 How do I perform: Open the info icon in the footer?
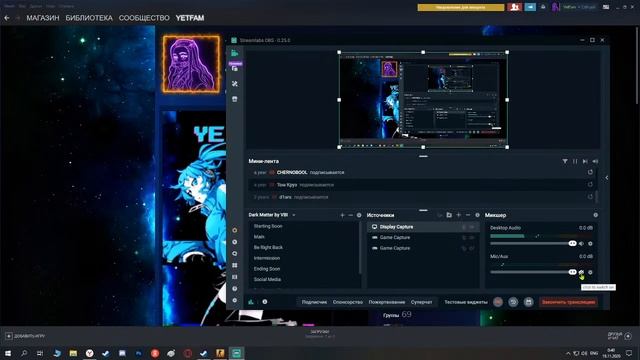point(265,302)
